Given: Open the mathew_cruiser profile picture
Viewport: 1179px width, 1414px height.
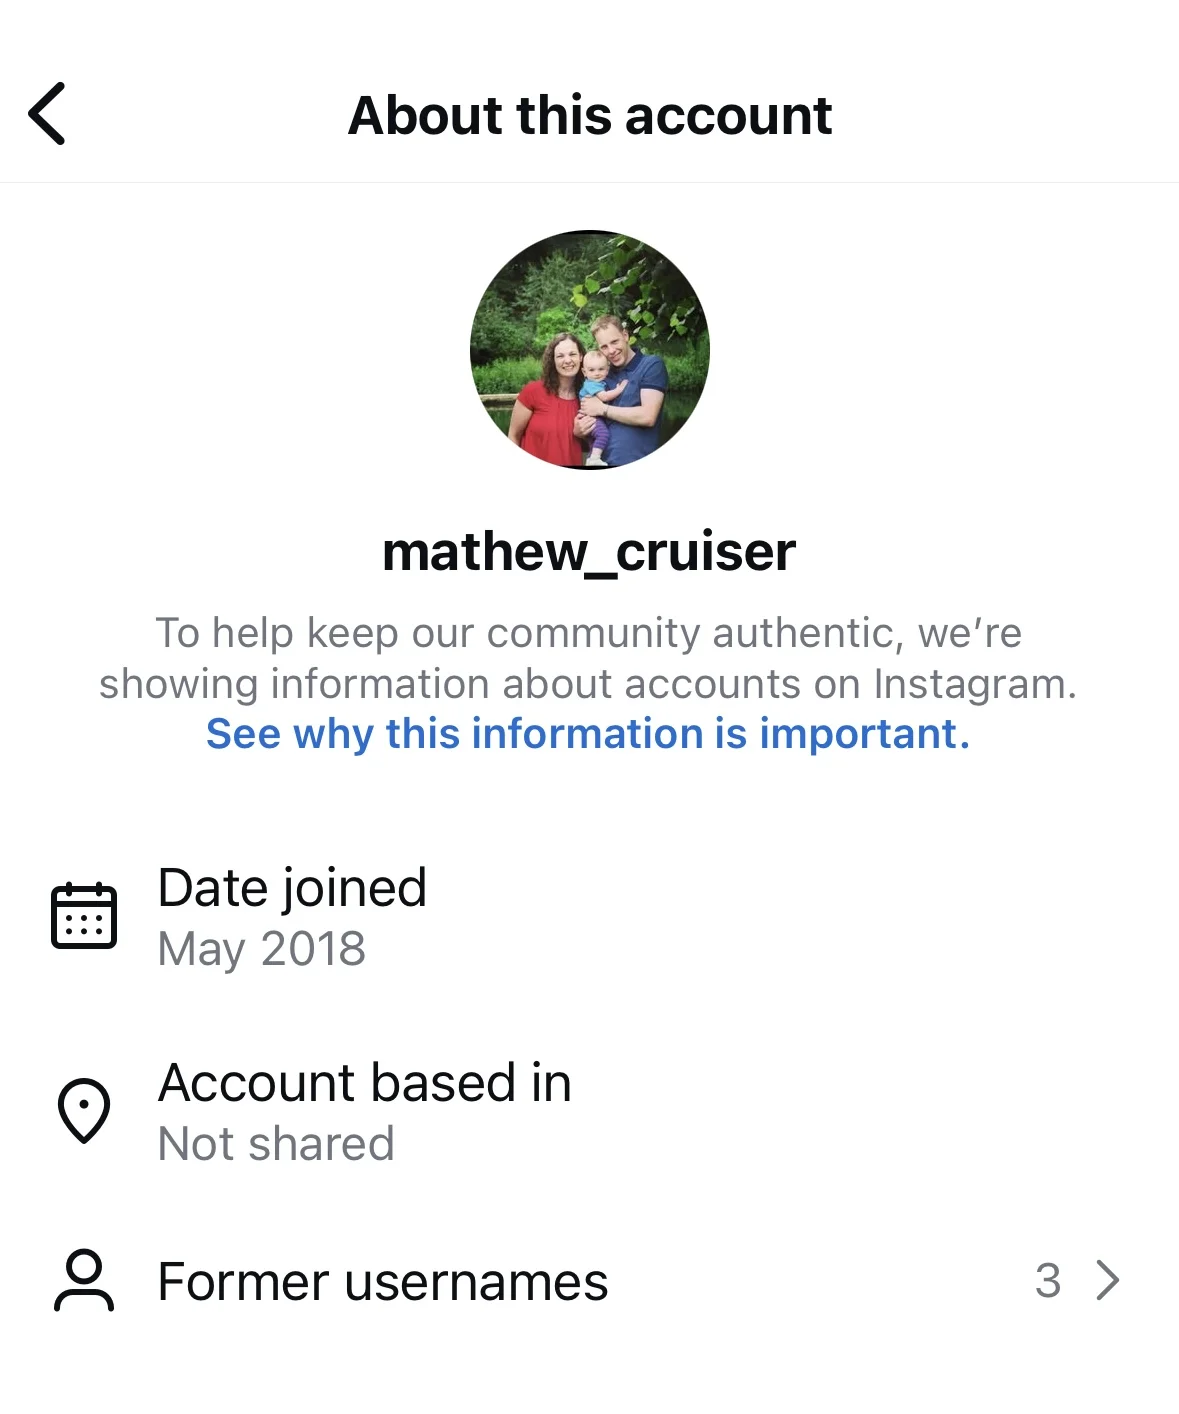Looking at the screenshot, I should click(590, 350).
